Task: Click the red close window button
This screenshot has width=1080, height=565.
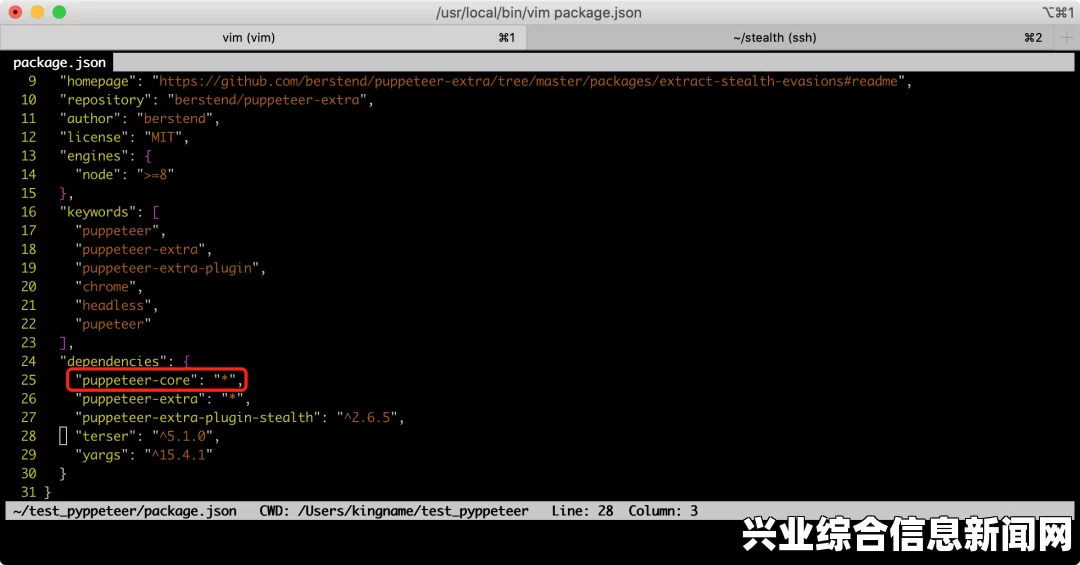Action: click(x=15, y=12)
